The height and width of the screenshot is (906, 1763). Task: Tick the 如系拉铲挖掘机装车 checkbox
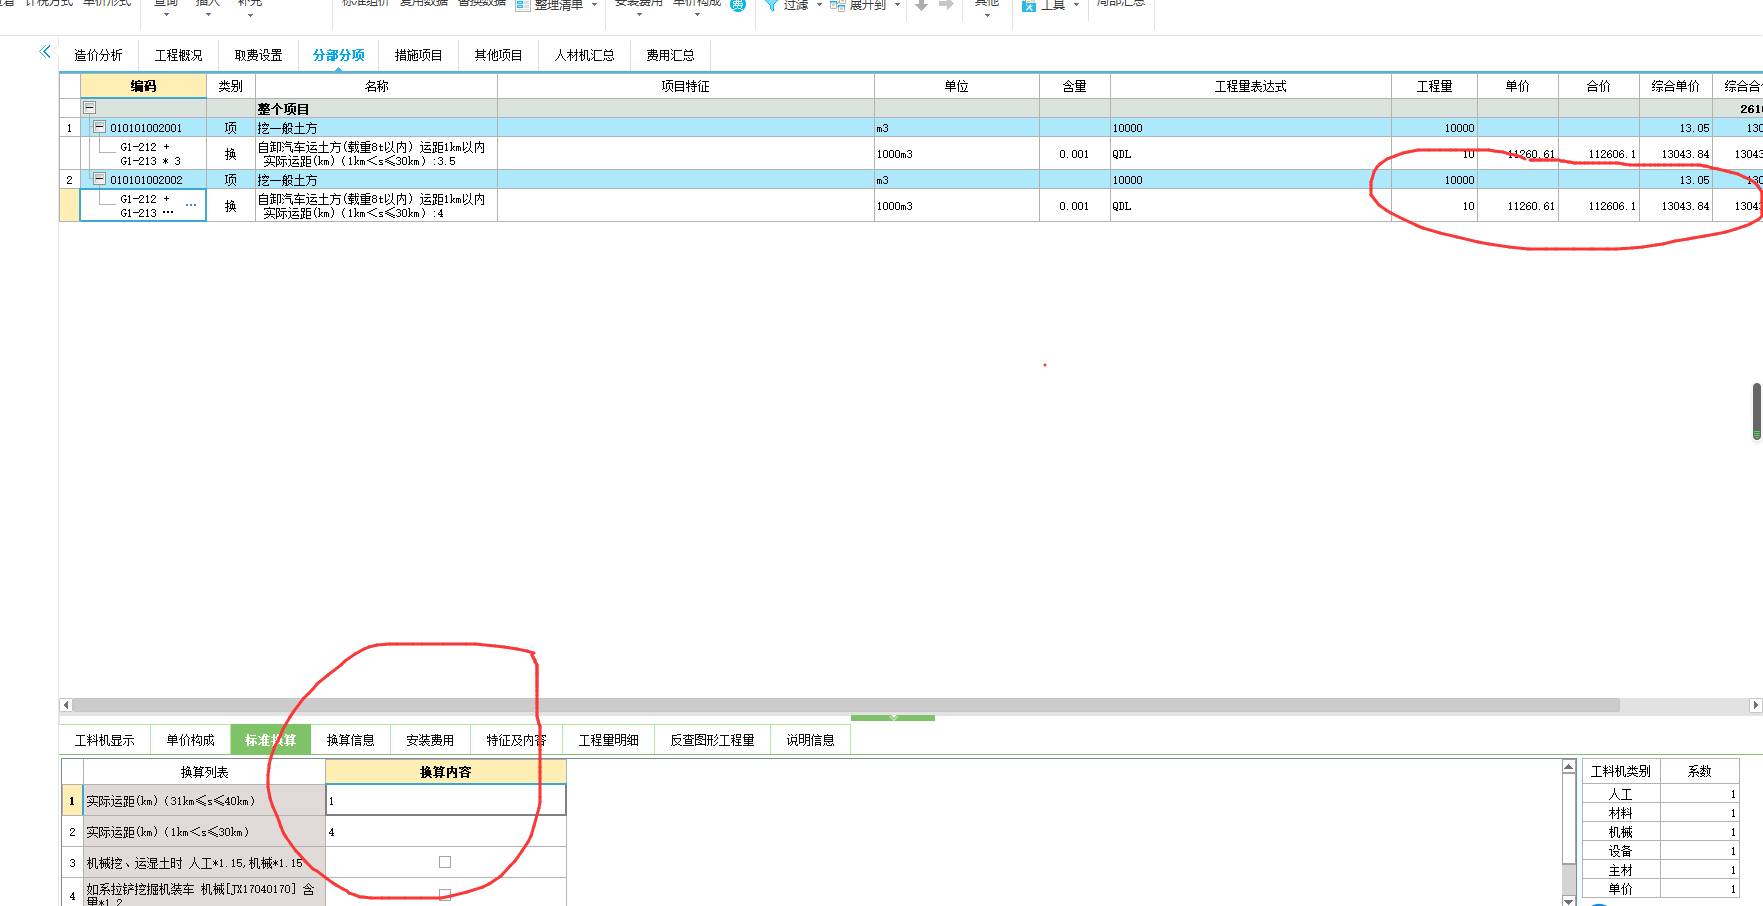click(445, 894)
